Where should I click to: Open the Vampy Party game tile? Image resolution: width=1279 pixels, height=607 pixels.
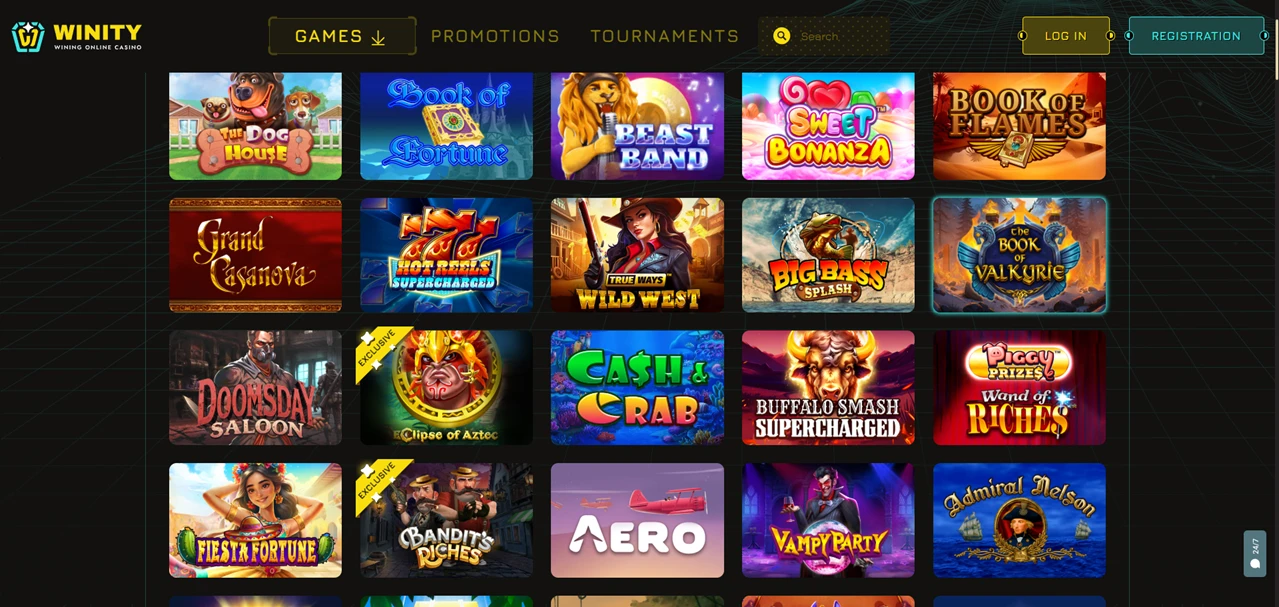tap(828, 520)
